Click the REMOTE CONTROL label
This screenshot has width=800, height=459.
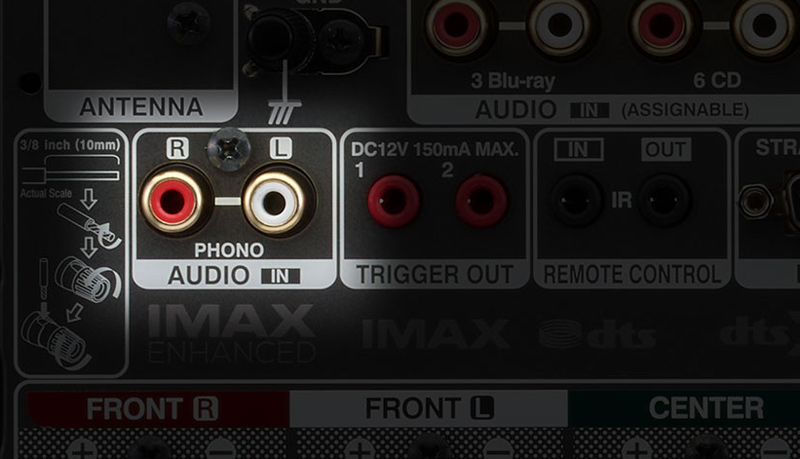coord(632,274)
